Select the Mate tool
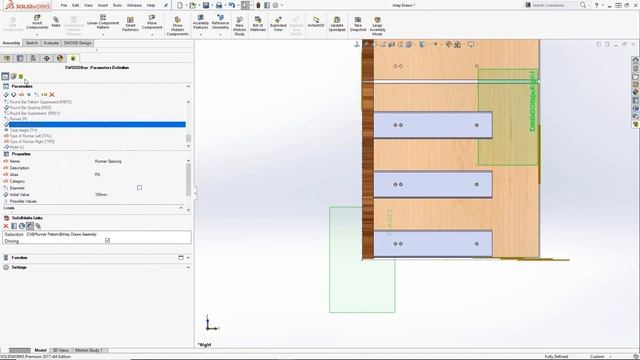 (x=56, y=22)
